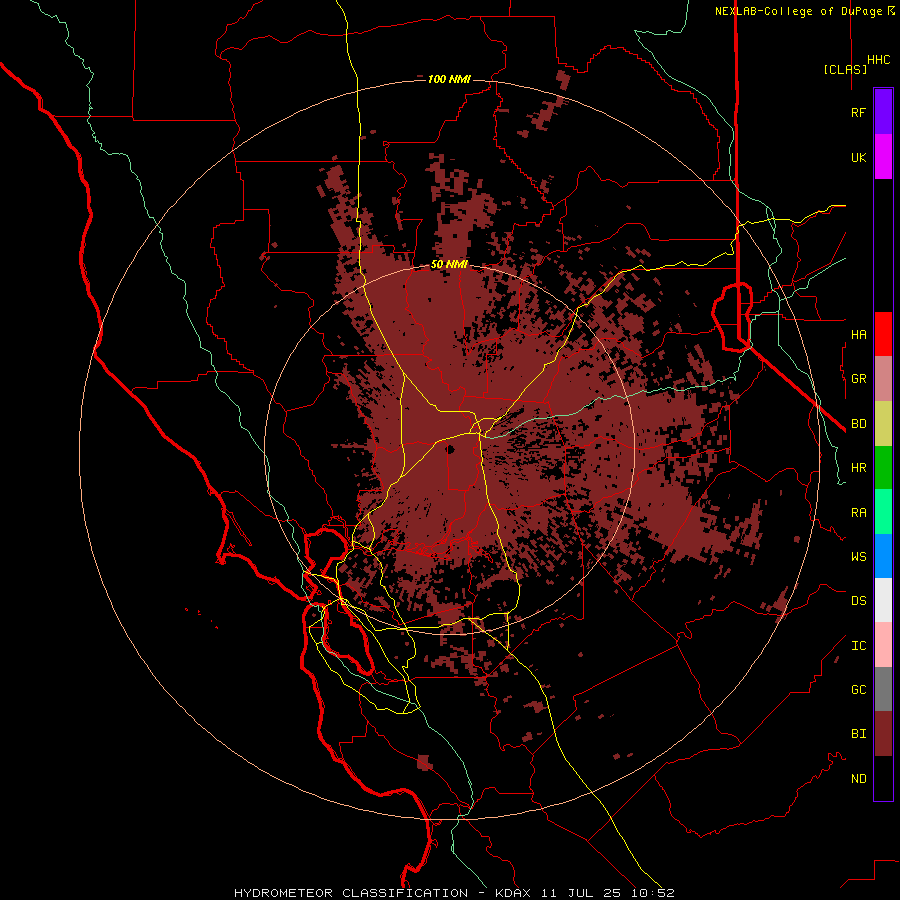Click the HA legend label
This screenshot has height=900, width=900.
tap(858, 334)
